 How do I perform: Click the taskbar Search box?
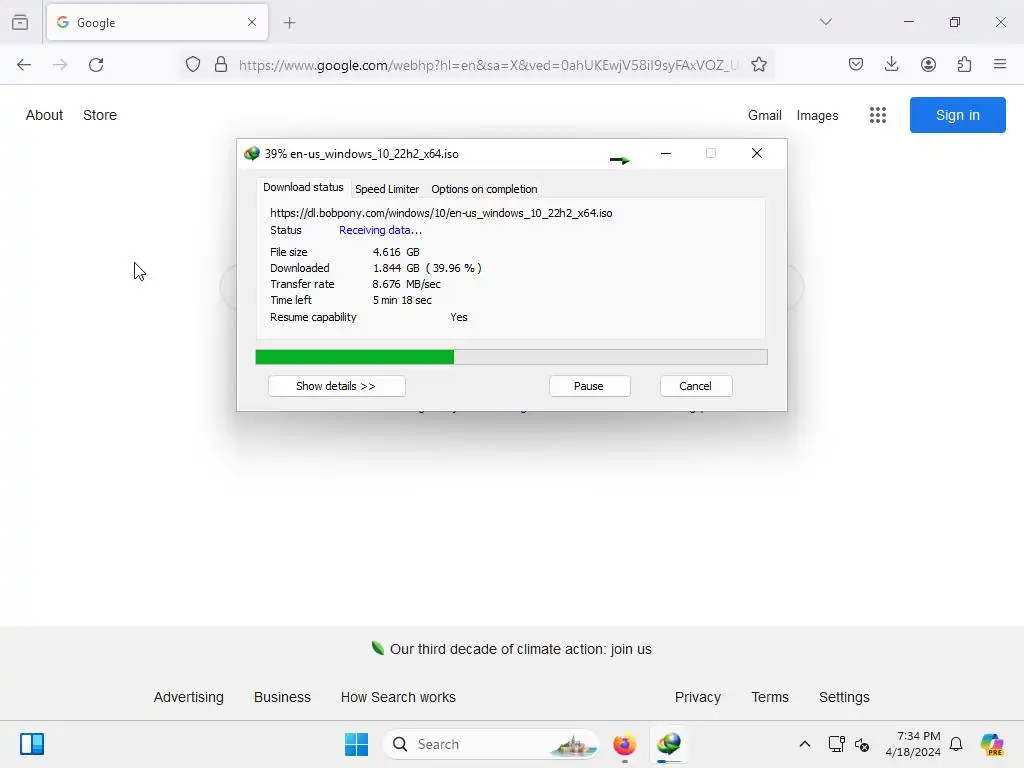tap(490, 744)
